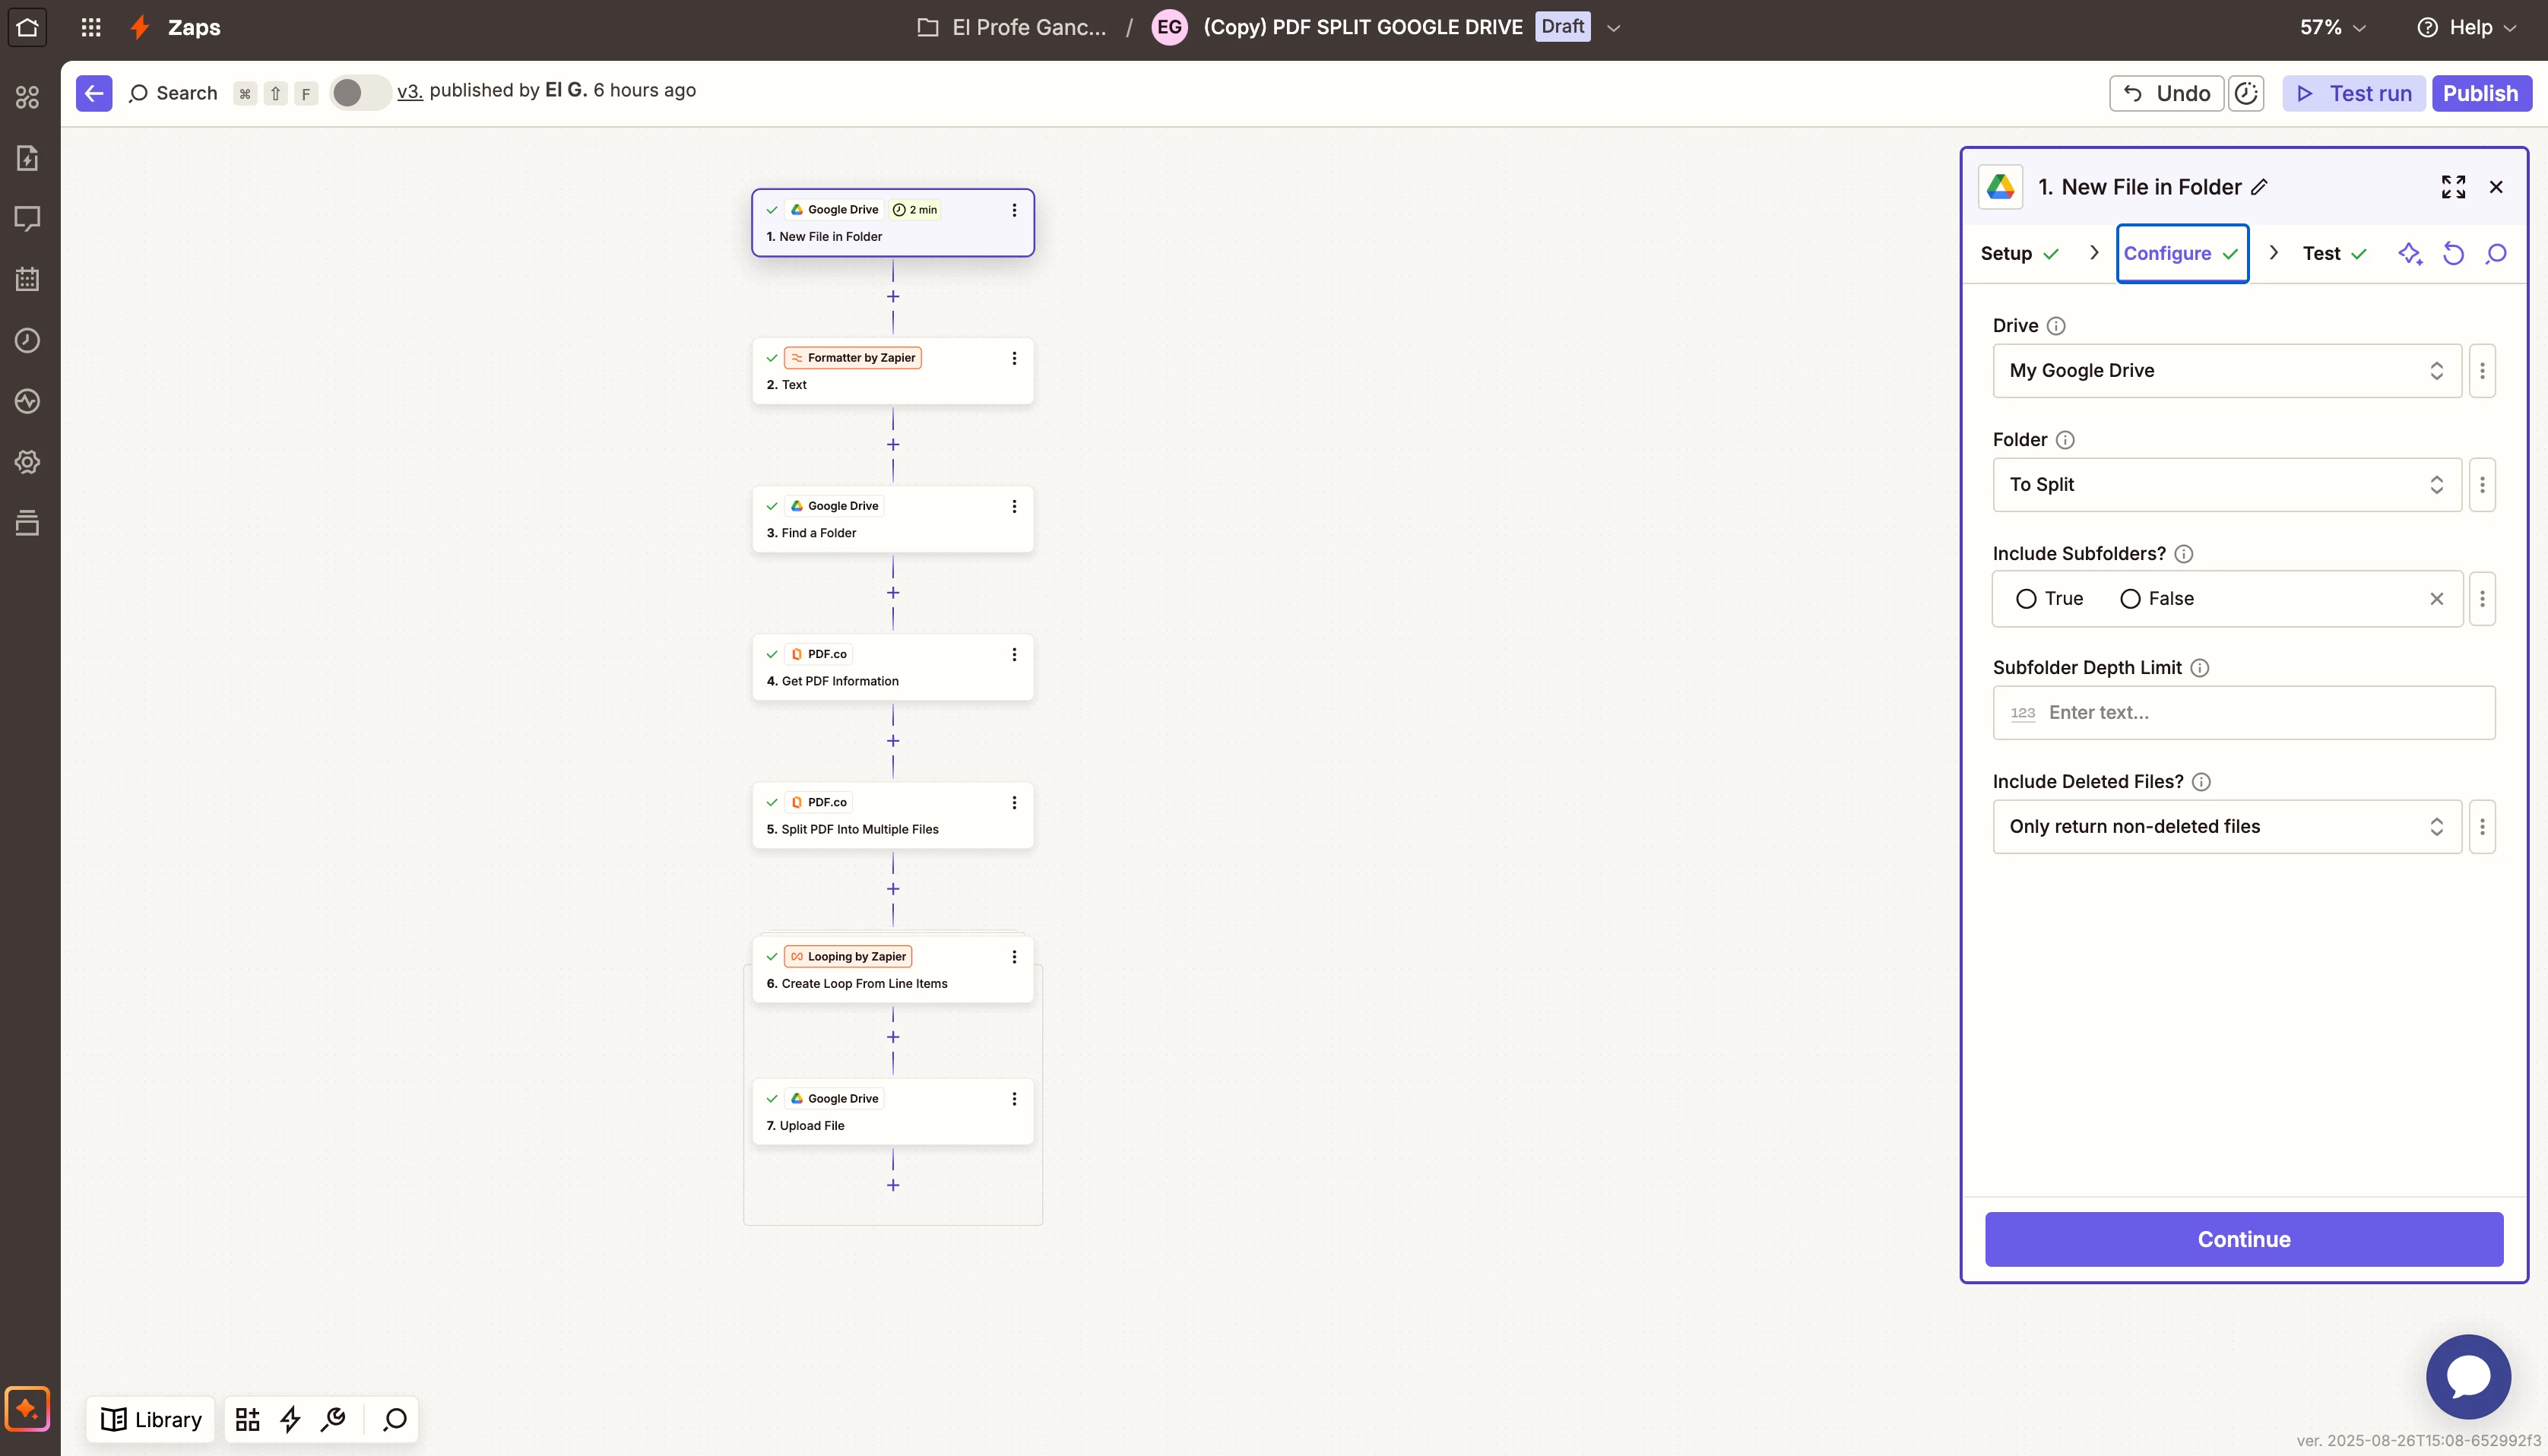2548x1456 pixels.
Task: Select step 7 Upload File
Action: [892, 1111]
